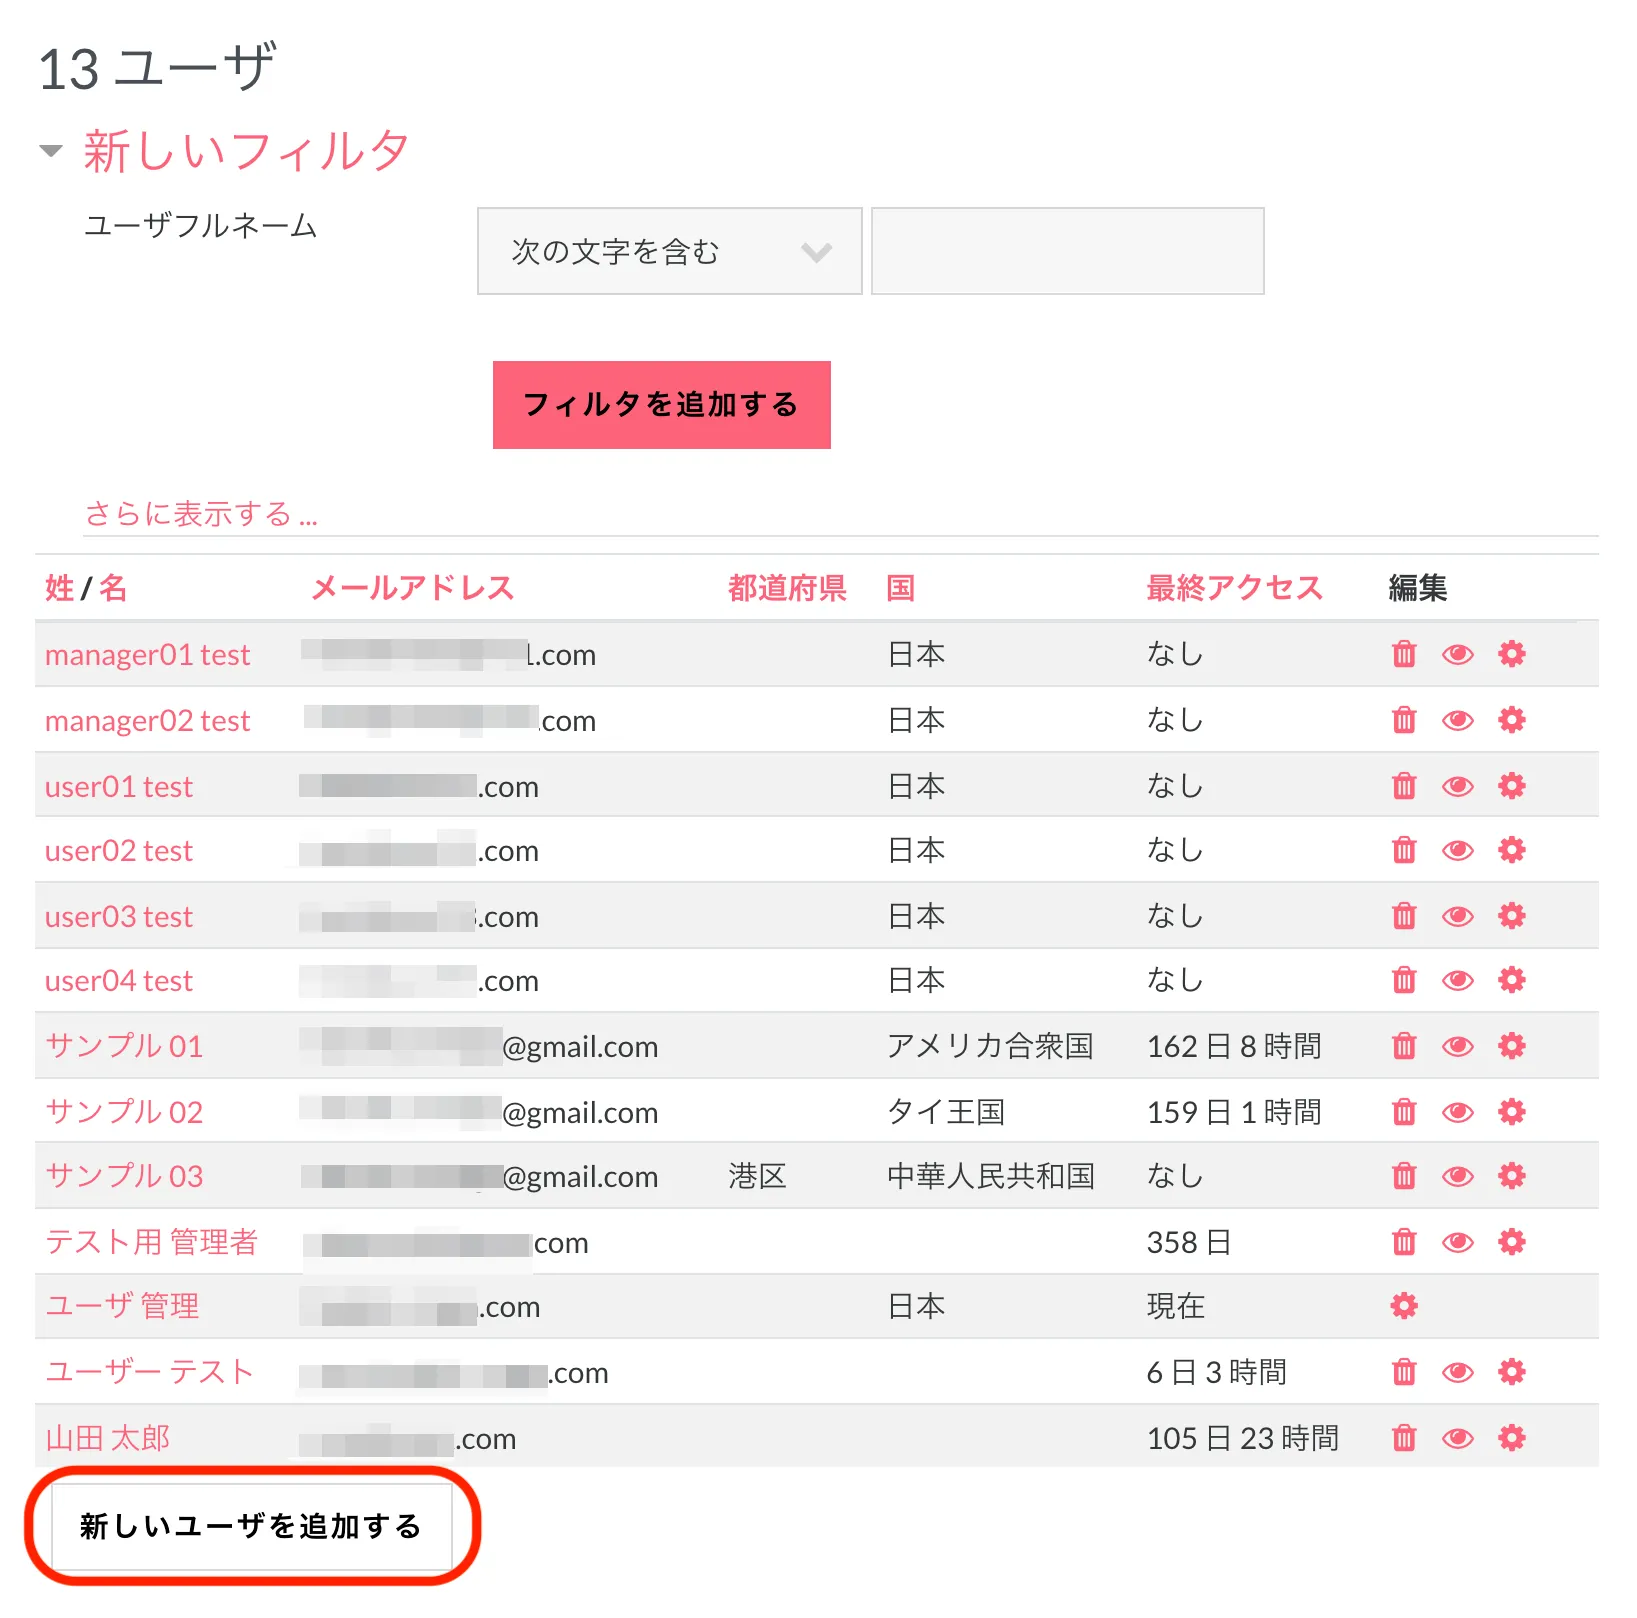Toggle the eye icon for ユーザー テスト
Viewport: 1637px width, 1618px height.
1457,1372
